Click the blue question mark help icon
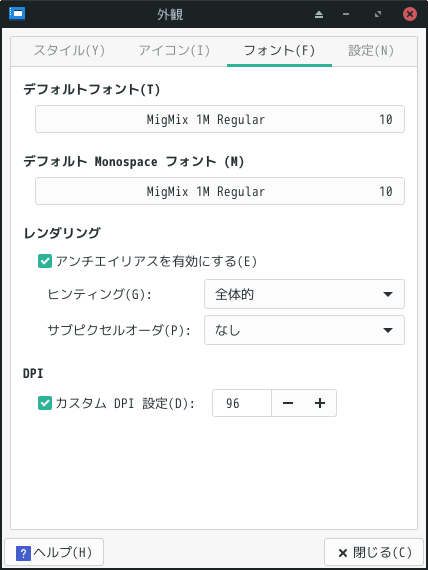The width and height of the screenshot is (428, 570). [x=23, y=554]
